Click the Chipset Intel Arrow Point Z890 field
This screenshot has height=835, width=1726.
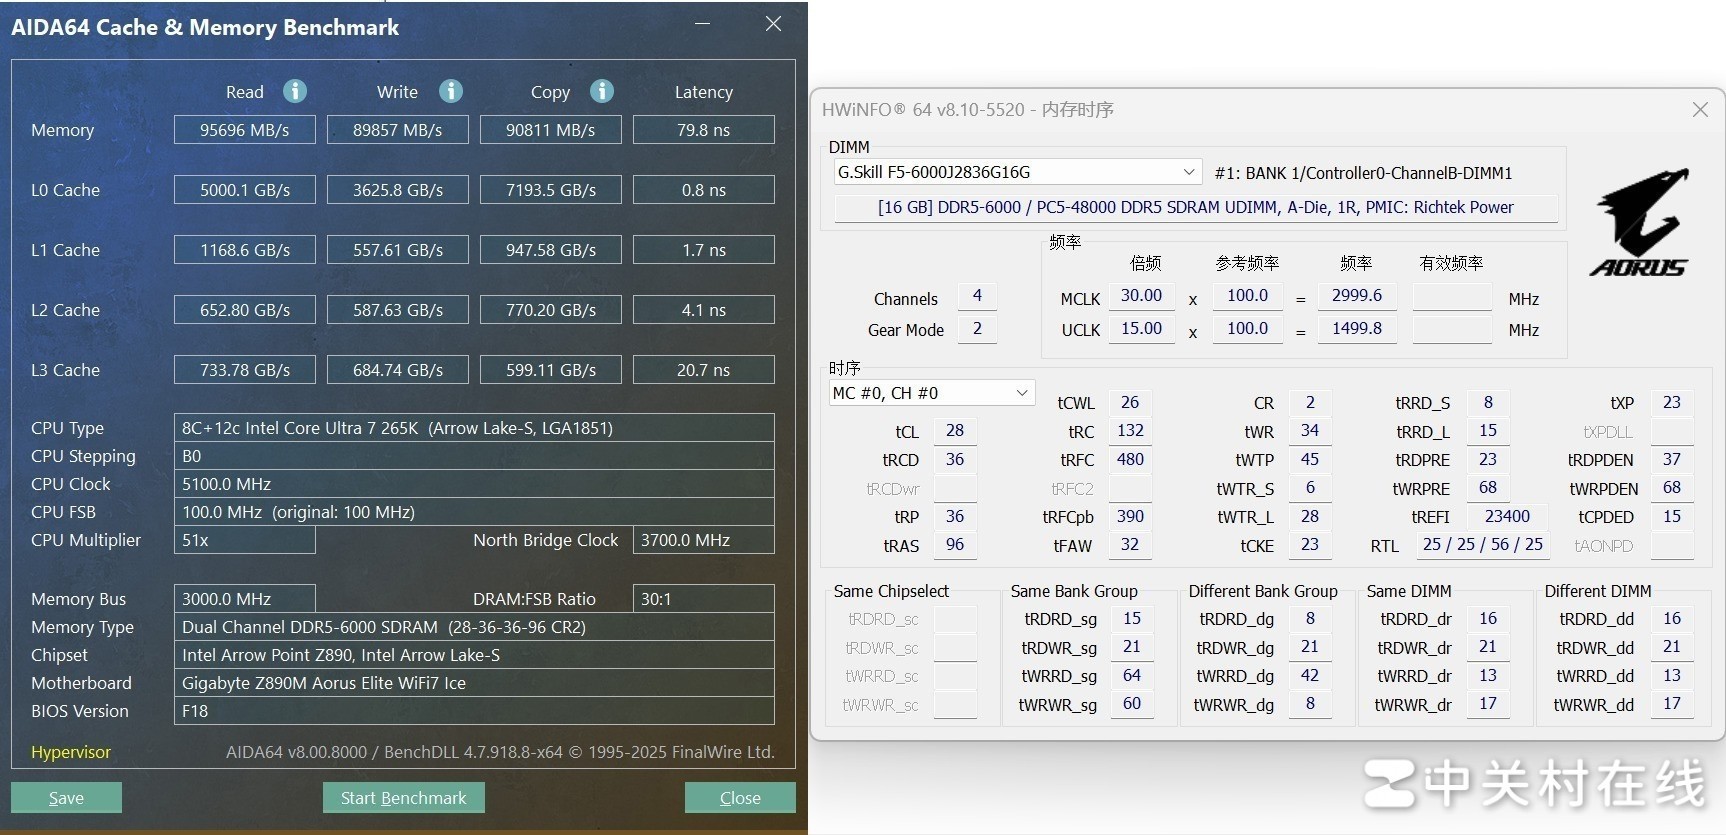(x=474, y=655)
